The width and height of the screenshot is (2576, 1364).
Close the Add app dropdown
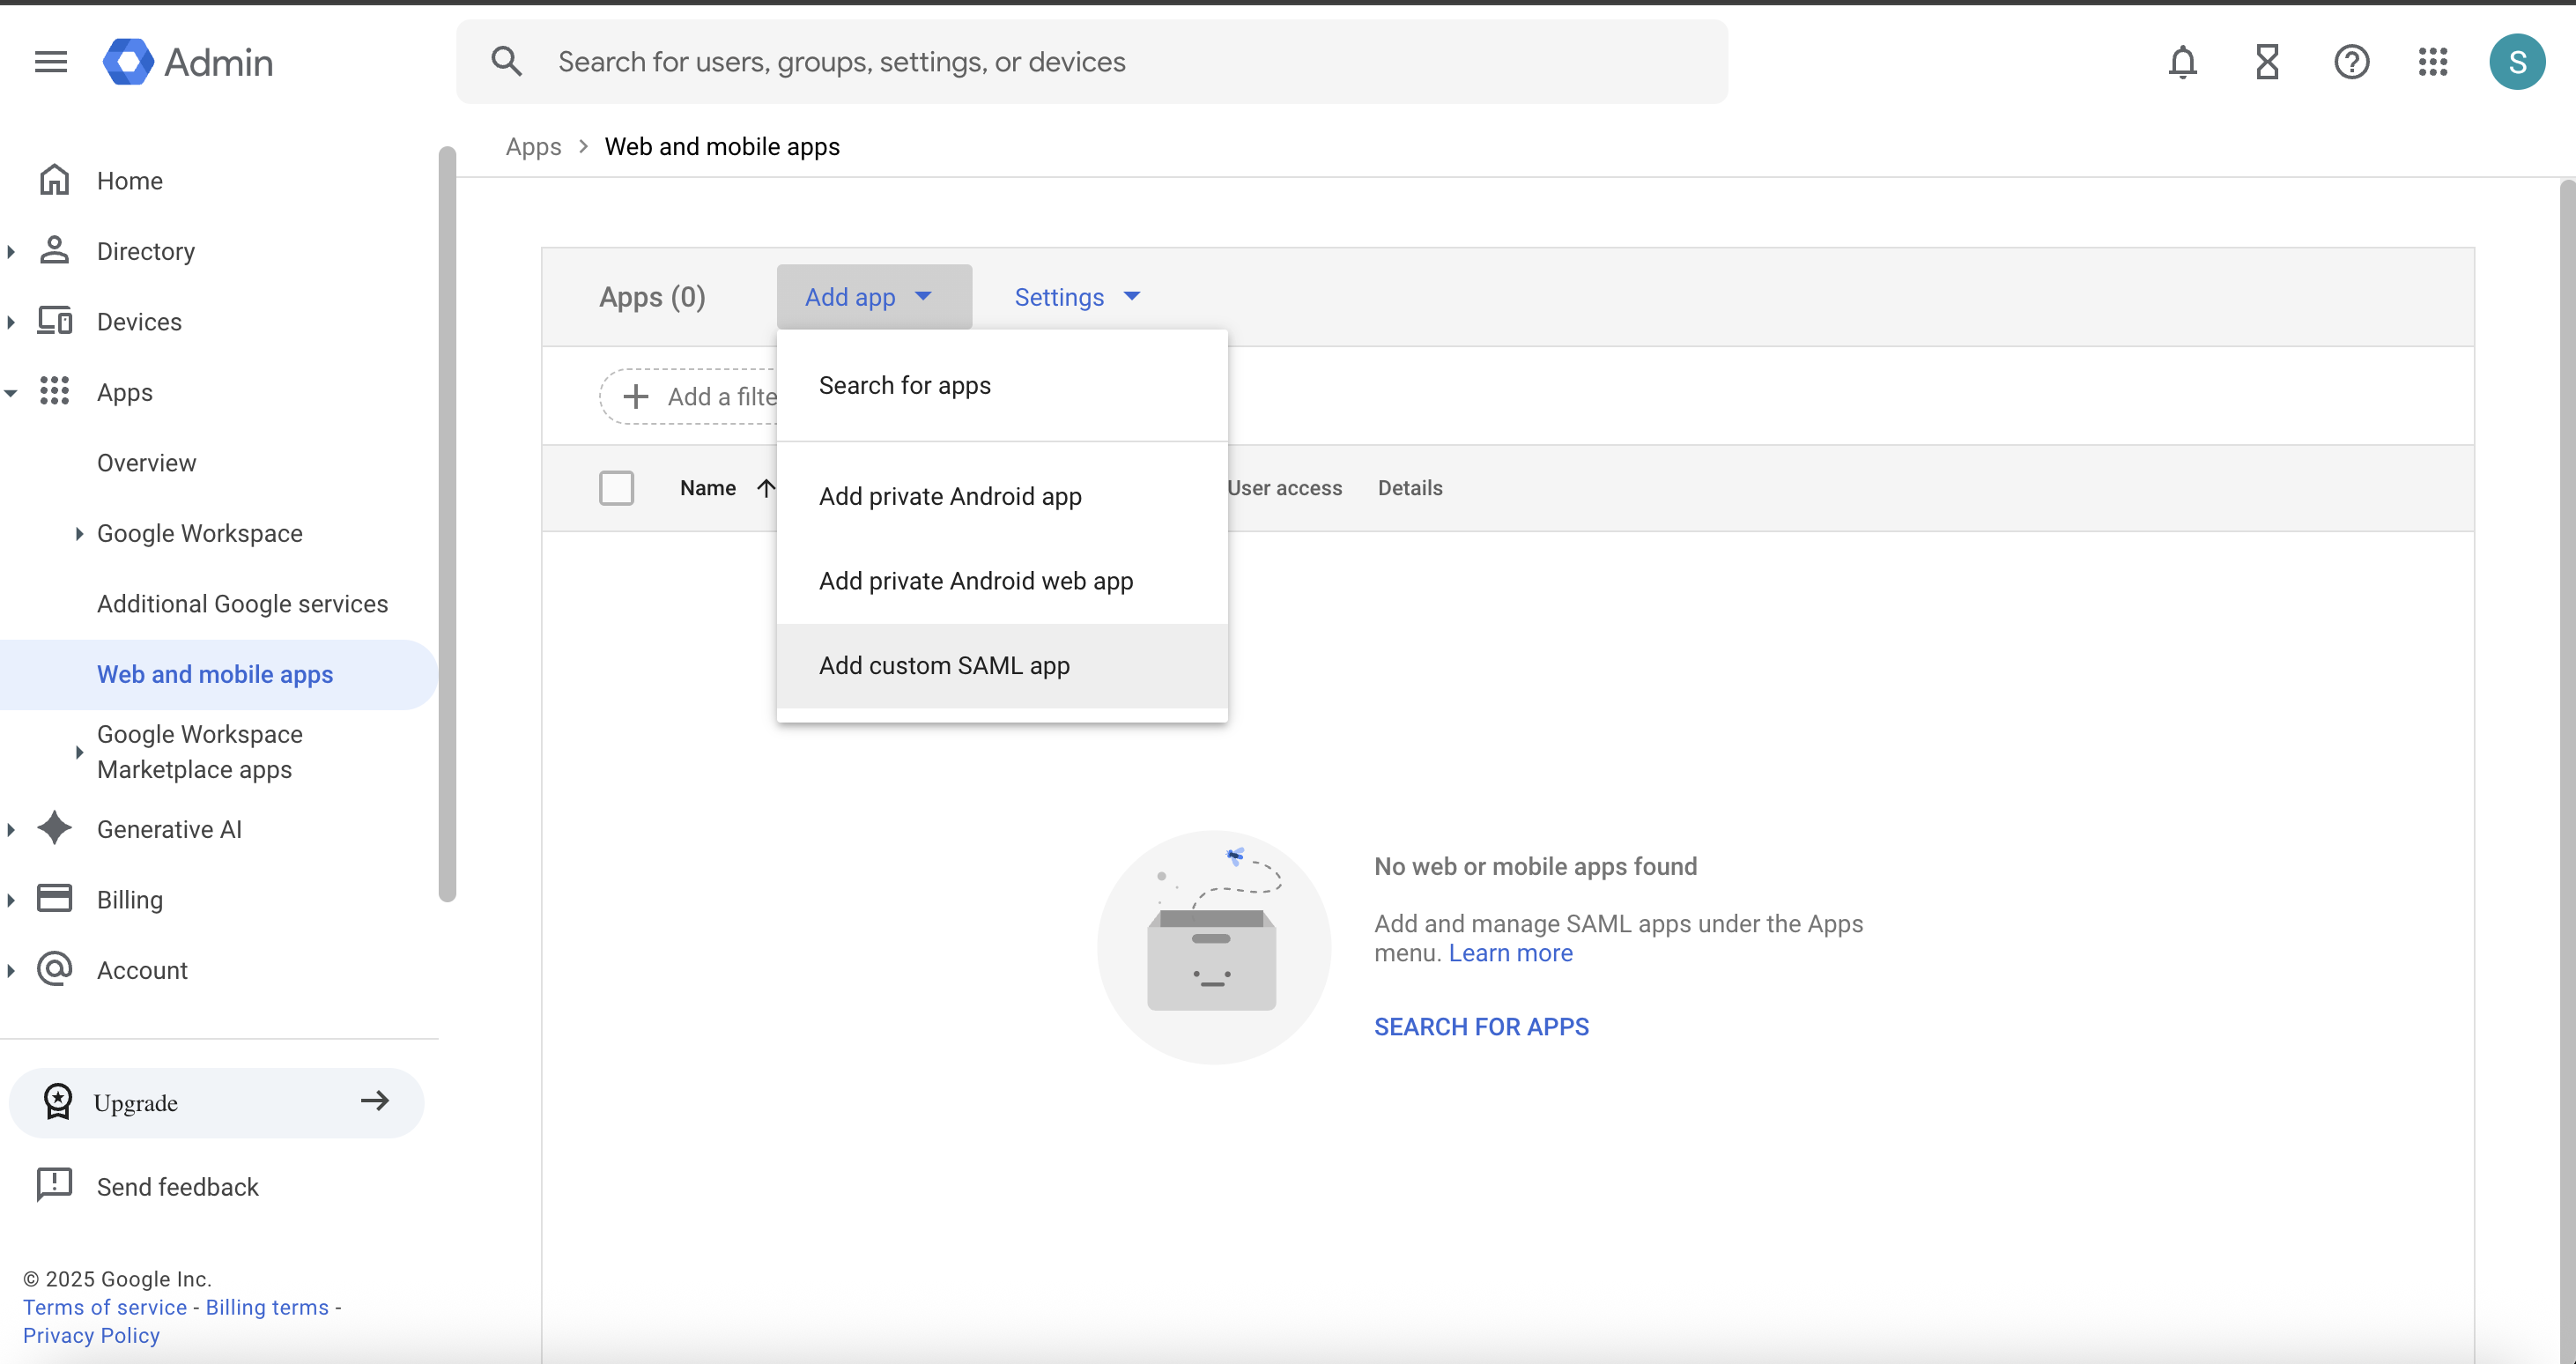(x=874, y=297)
